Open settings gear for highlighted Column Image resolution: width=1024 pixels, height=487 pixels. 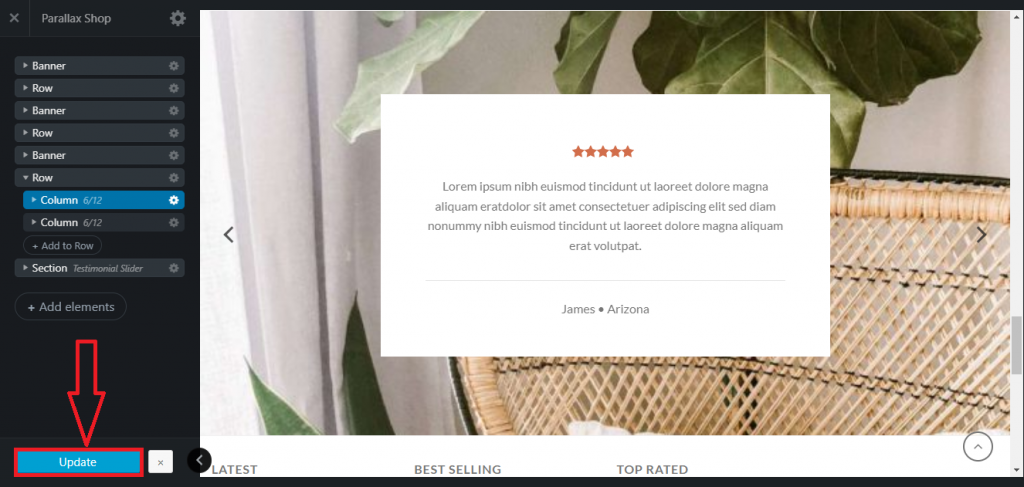click(x=174, y=200)
